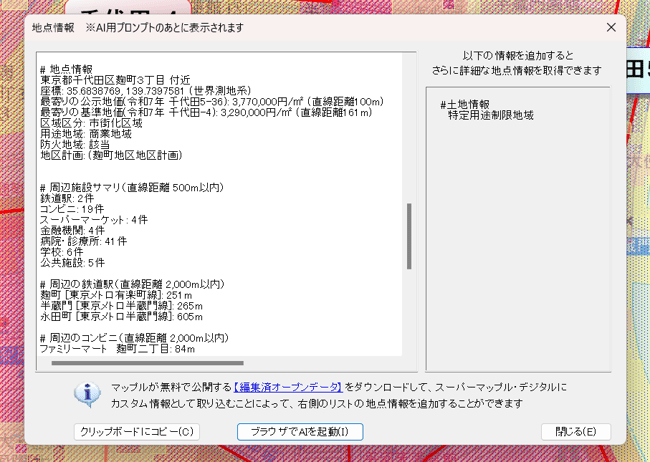Click the 周辺施設サマリ heading line
This screenshot has width=650, height=462.
pyautogui.click(x=132, y=187)
